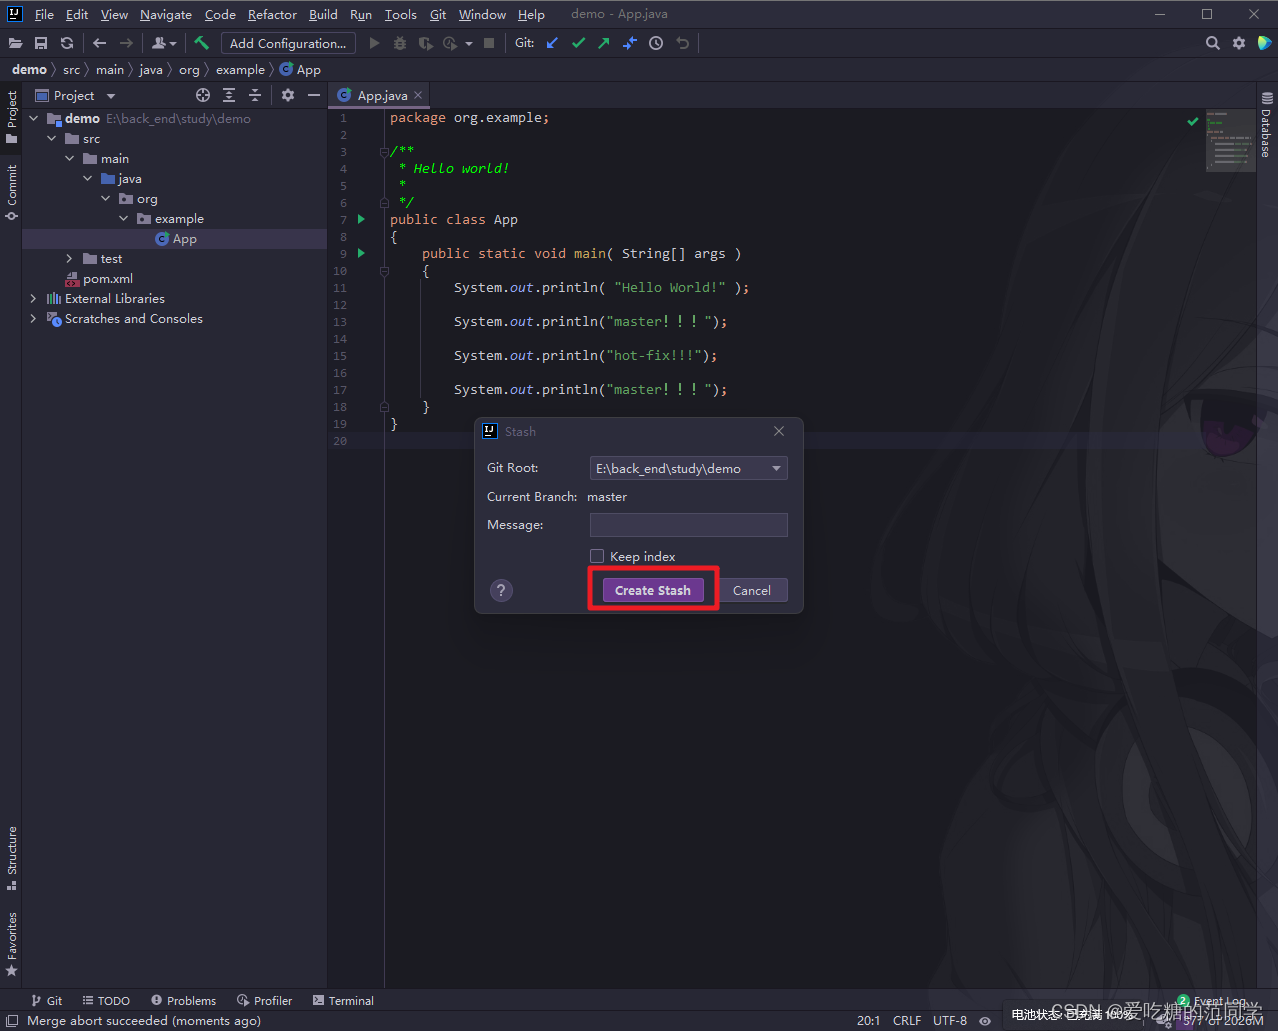Viewport: 1278px width, 1031px height.
Task: Open the user account dropdown in toolbar
Action: (x=165, y=43)
